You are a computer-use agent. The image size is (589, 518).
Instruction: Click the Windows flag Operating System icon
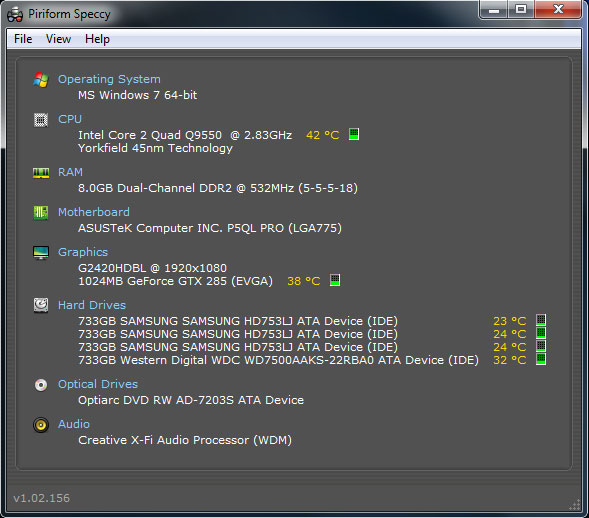[41, 80]
